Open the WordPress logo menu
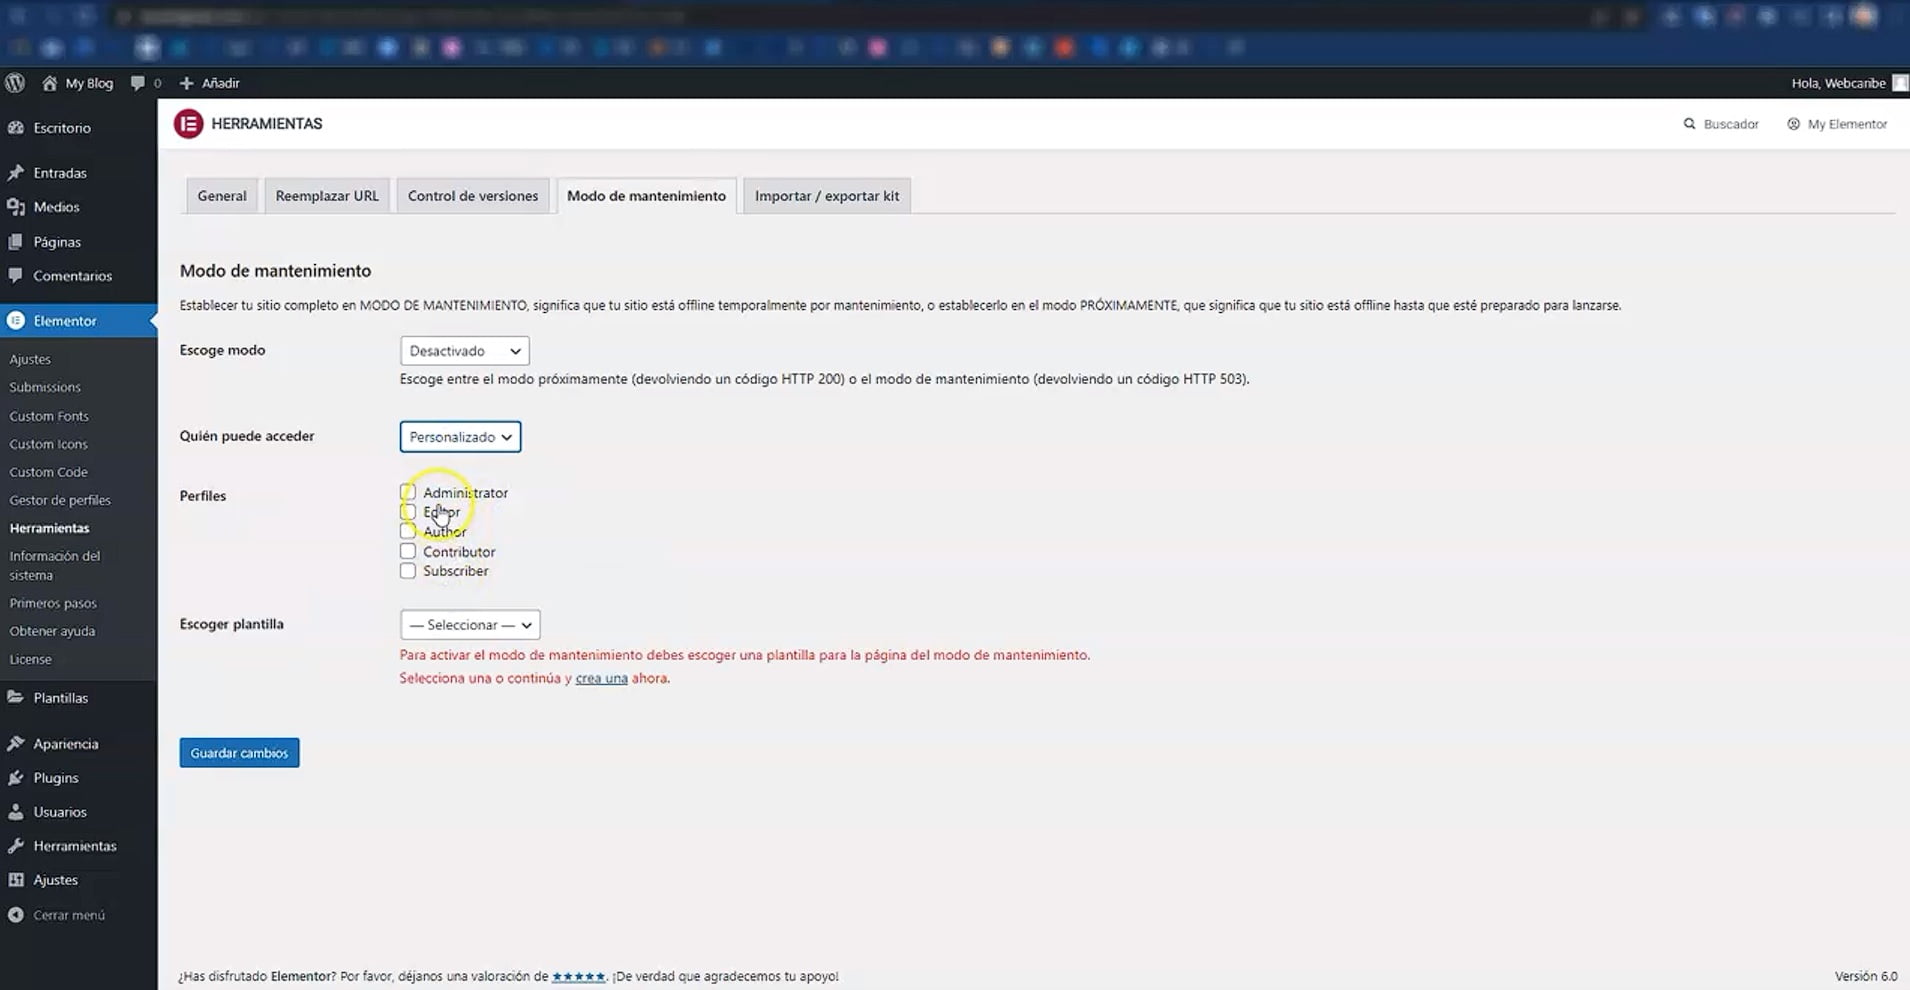 pyautogui.click(x=15, y=83)
